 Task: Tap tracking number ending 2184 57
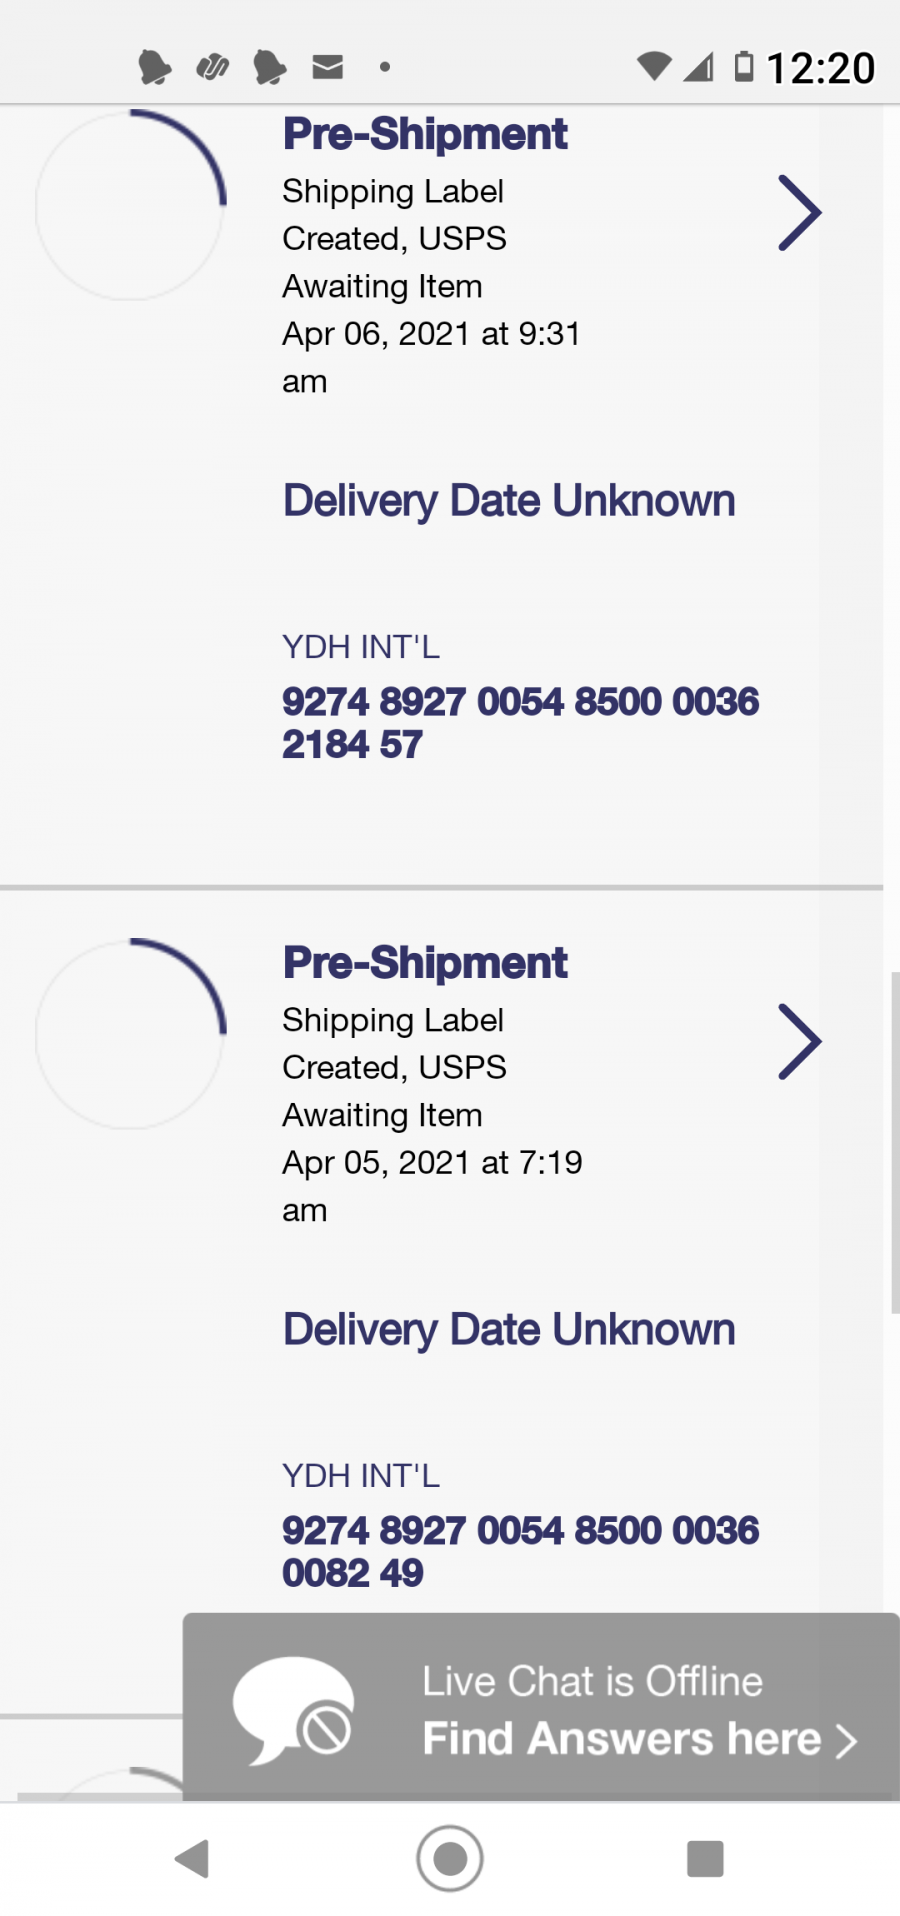(x=520, y=722)
